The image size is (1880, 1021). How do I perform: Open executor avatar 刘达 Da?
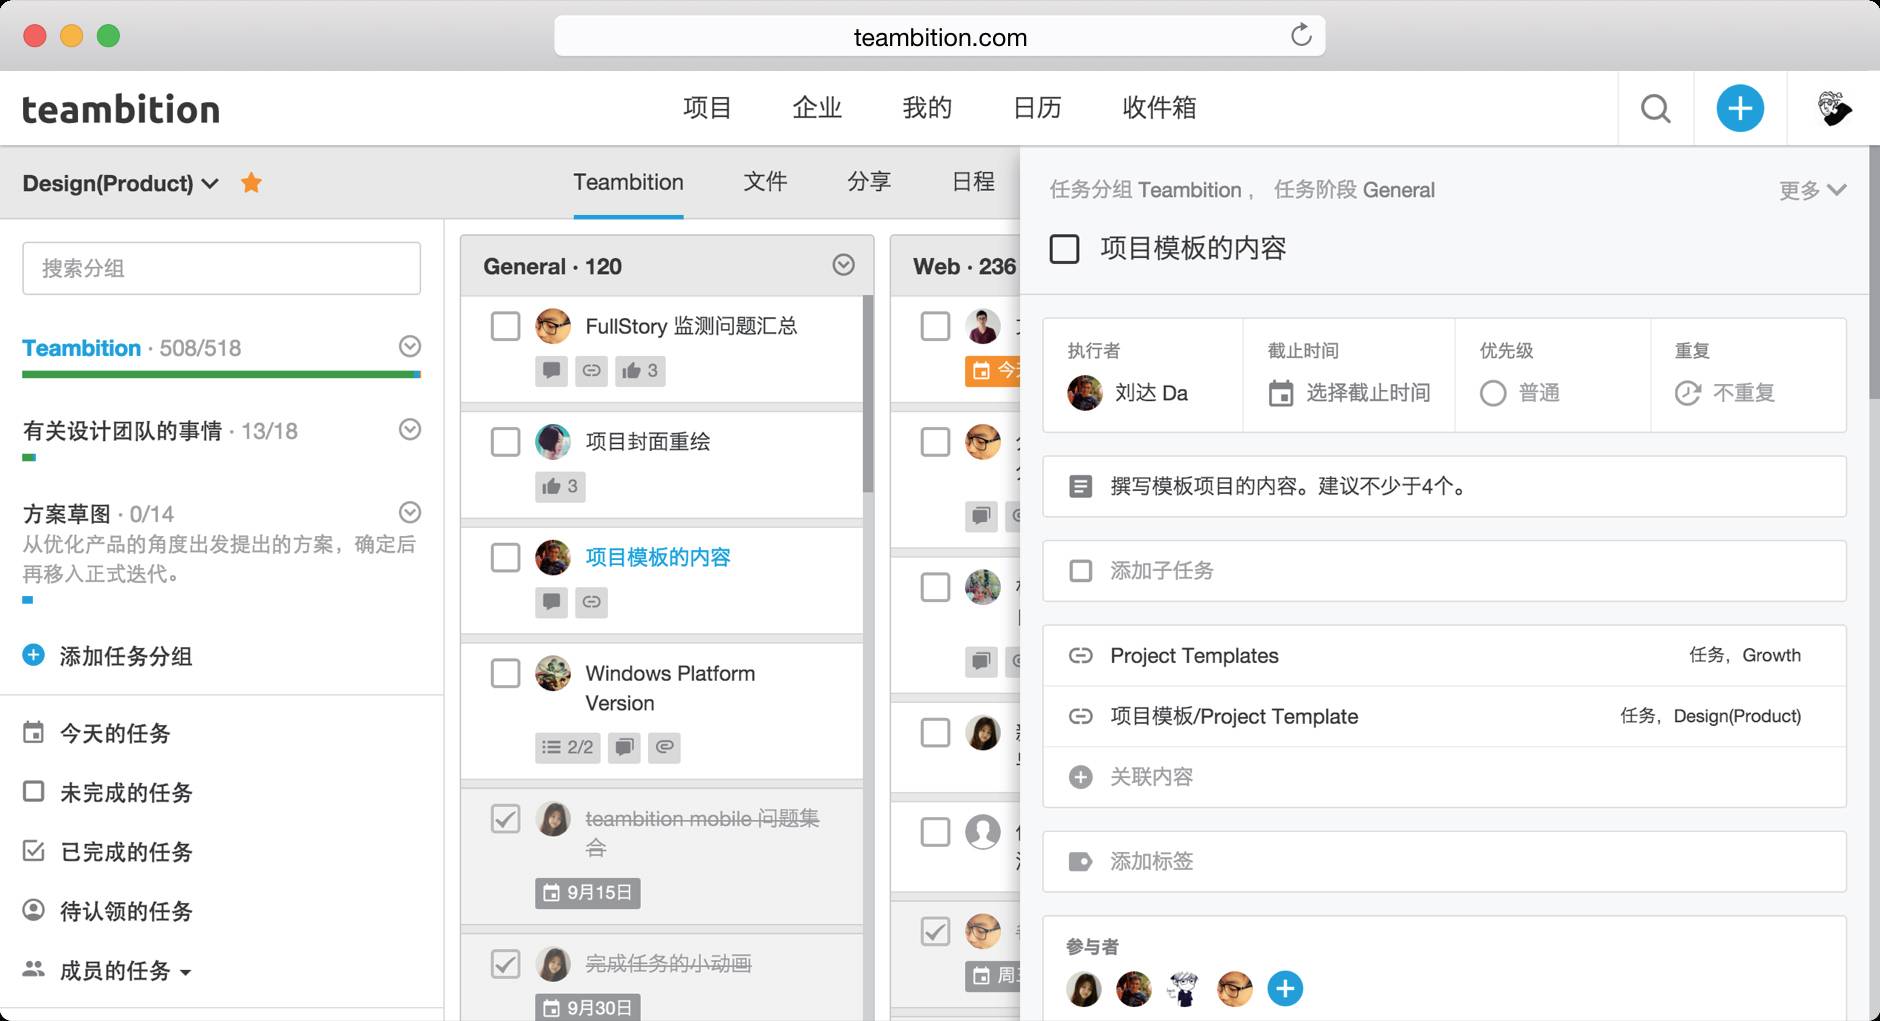(1084, 393)
